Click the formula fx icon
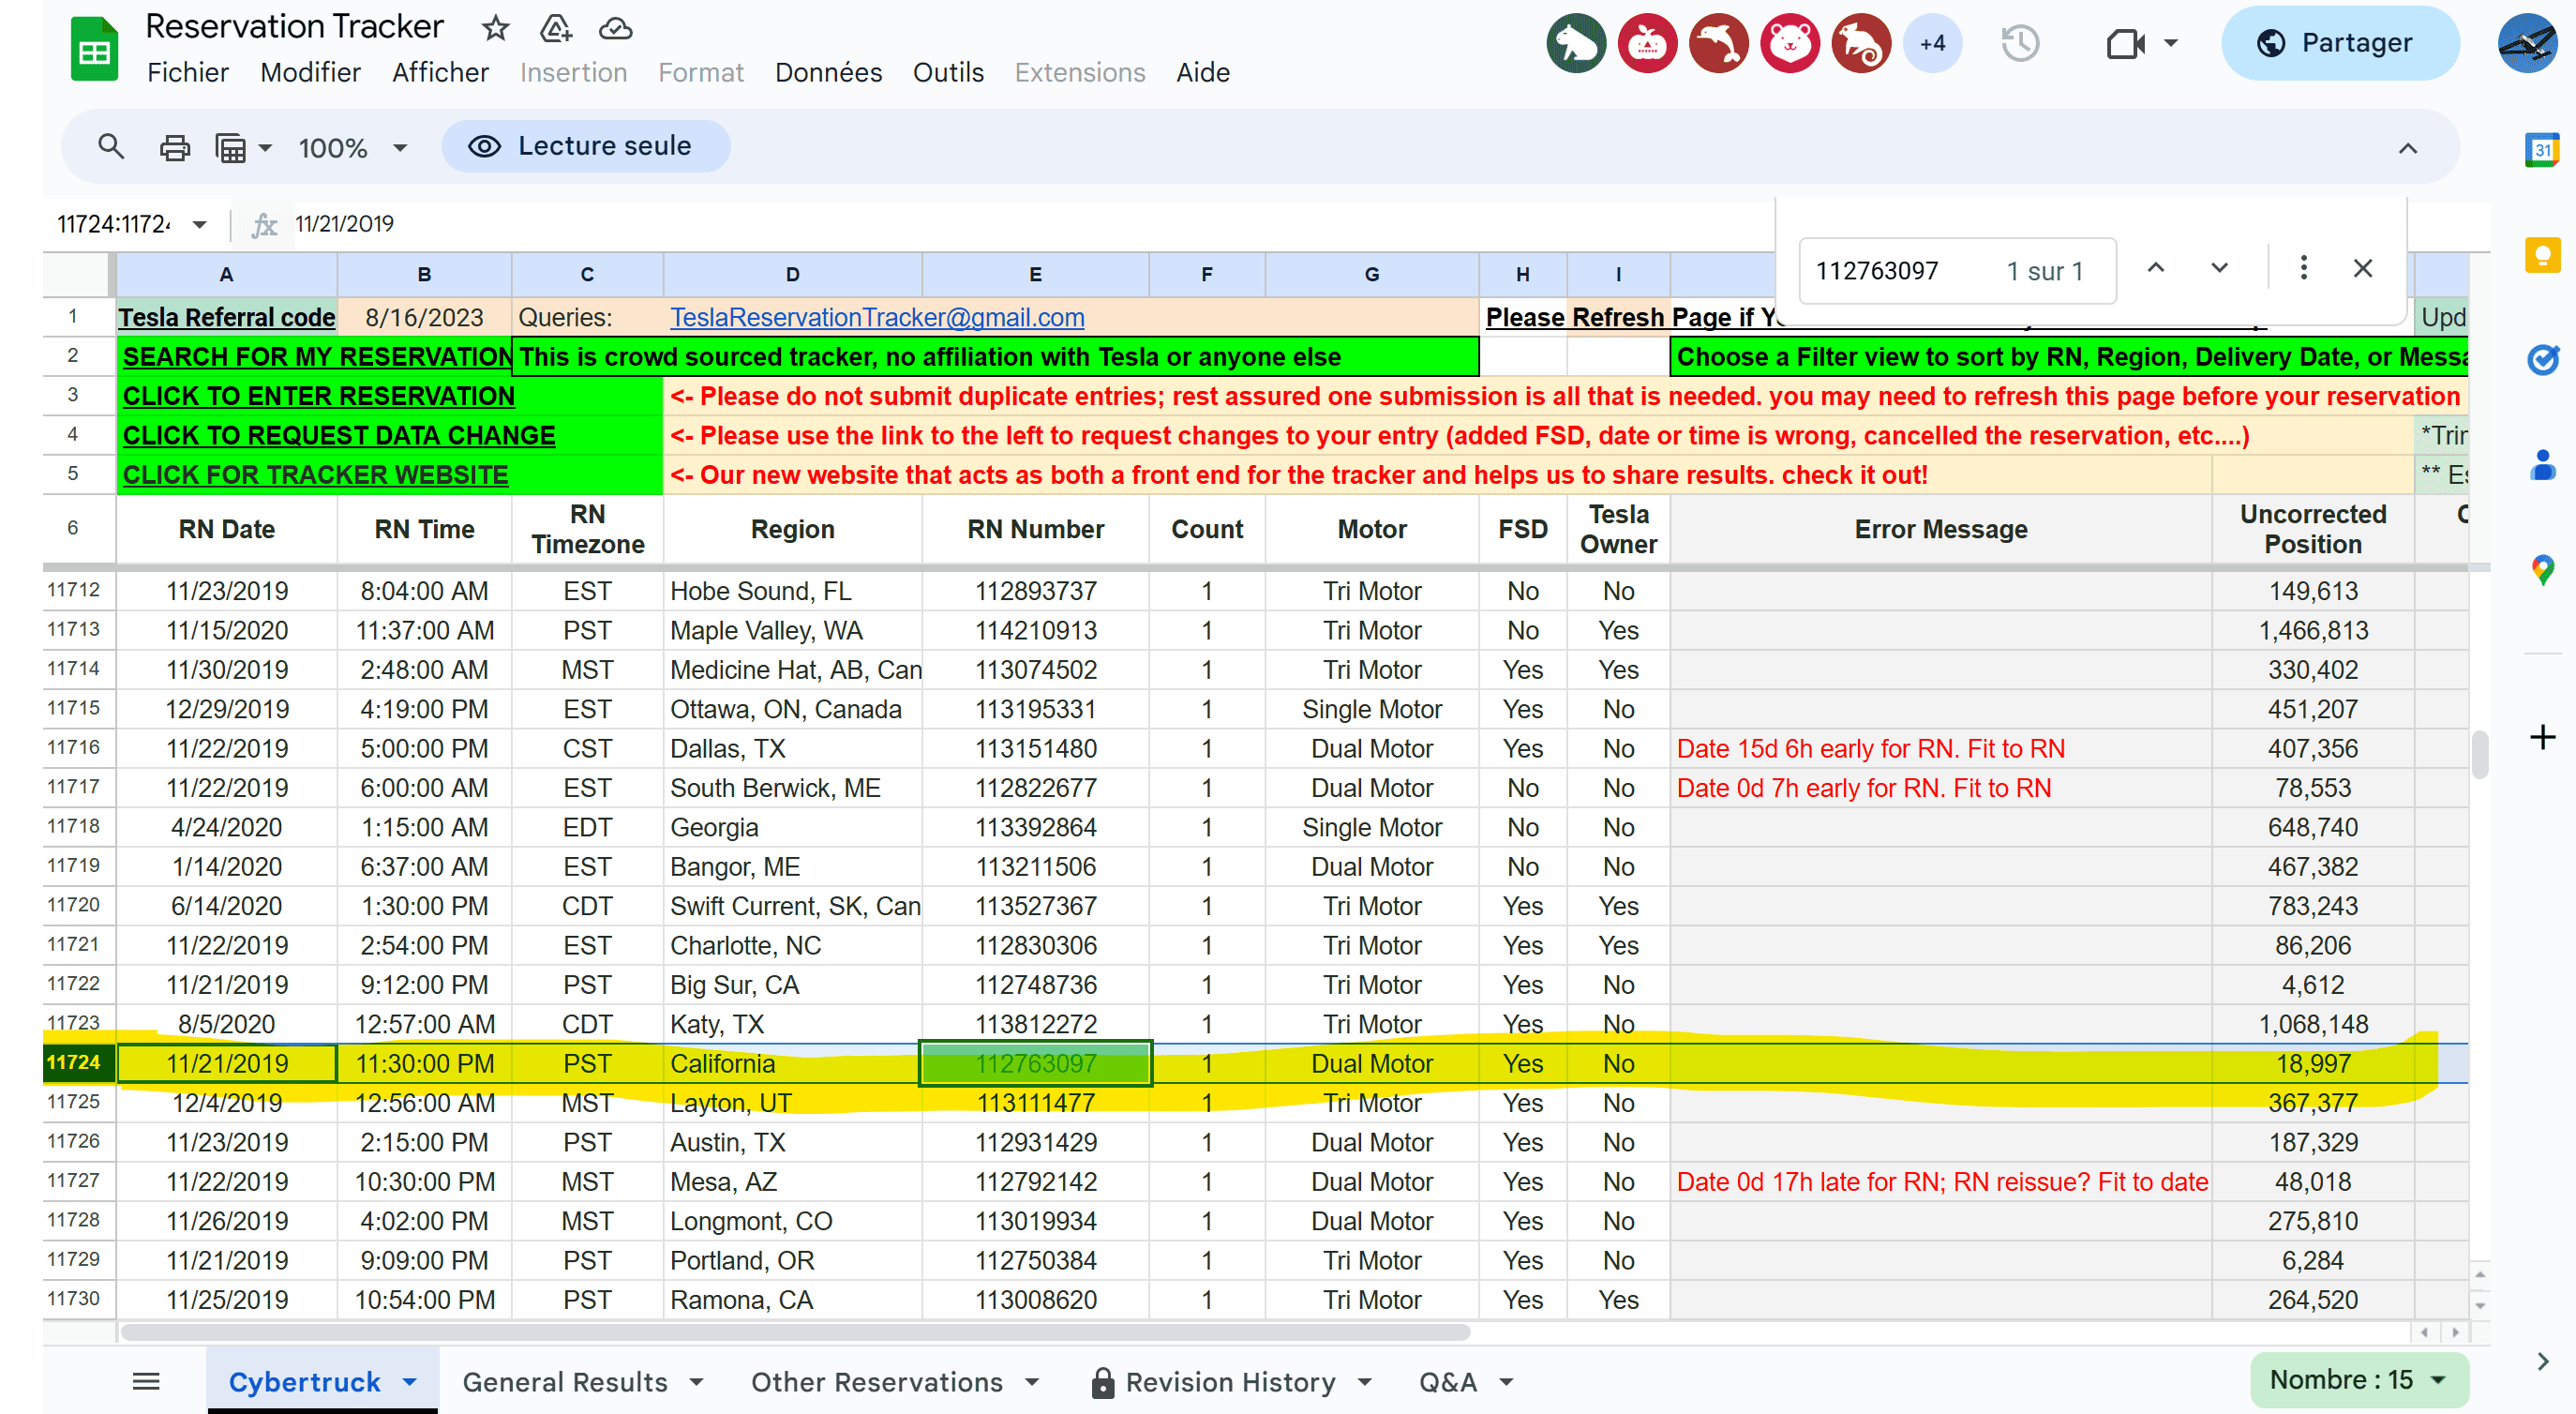The width and height of the screenshot is (2576, 1414). click(x=264, y=224)
